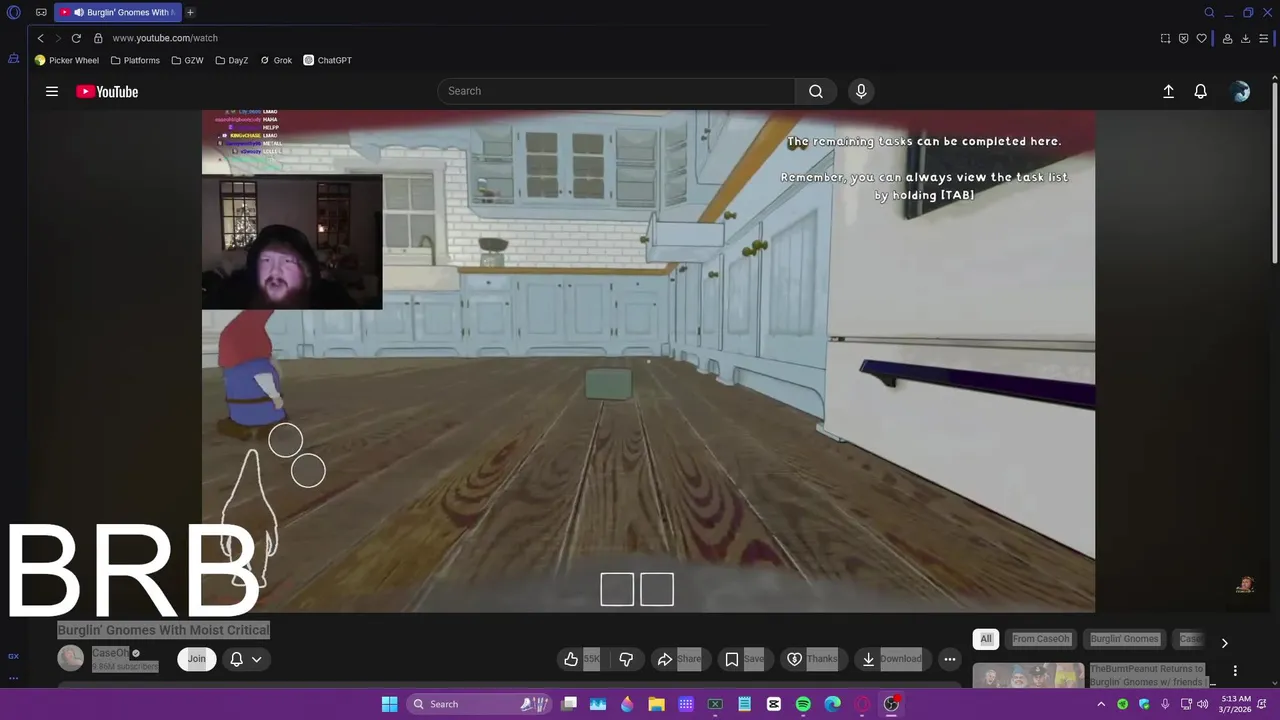The image size is (1280, 720).
Task: Click the youtube.com/watch address bar
Action: click(165, 38)
